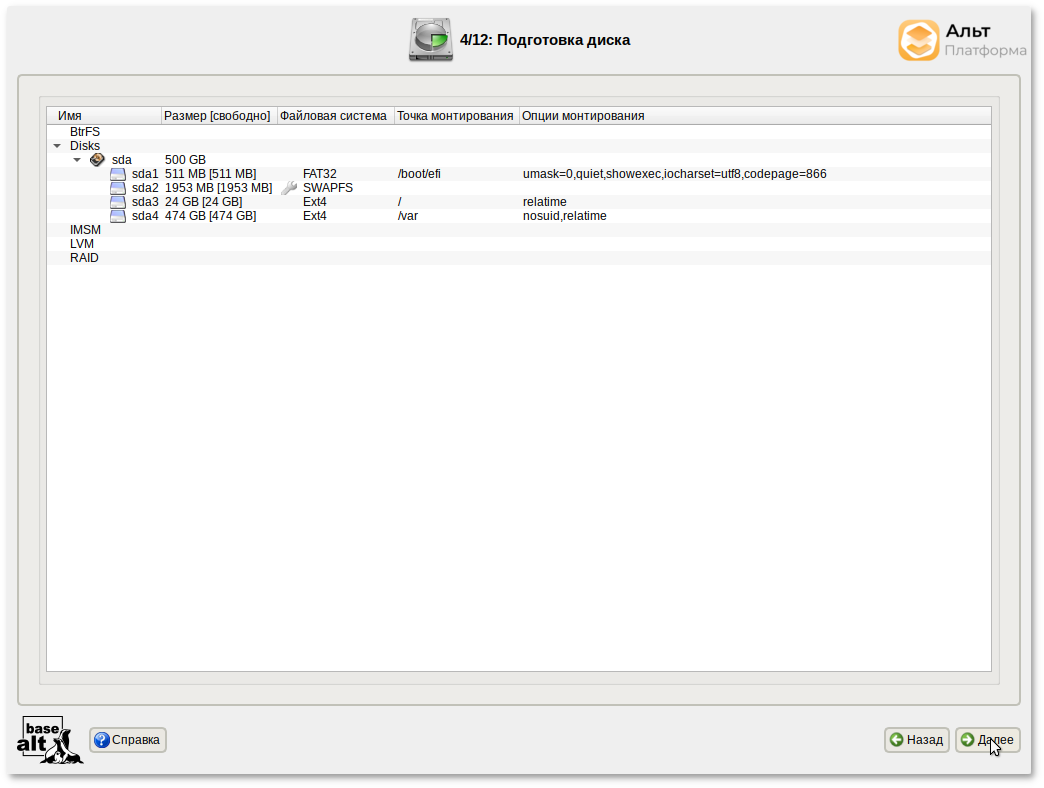
Task: Open help with the Справка button
Action: coord(128,740)
